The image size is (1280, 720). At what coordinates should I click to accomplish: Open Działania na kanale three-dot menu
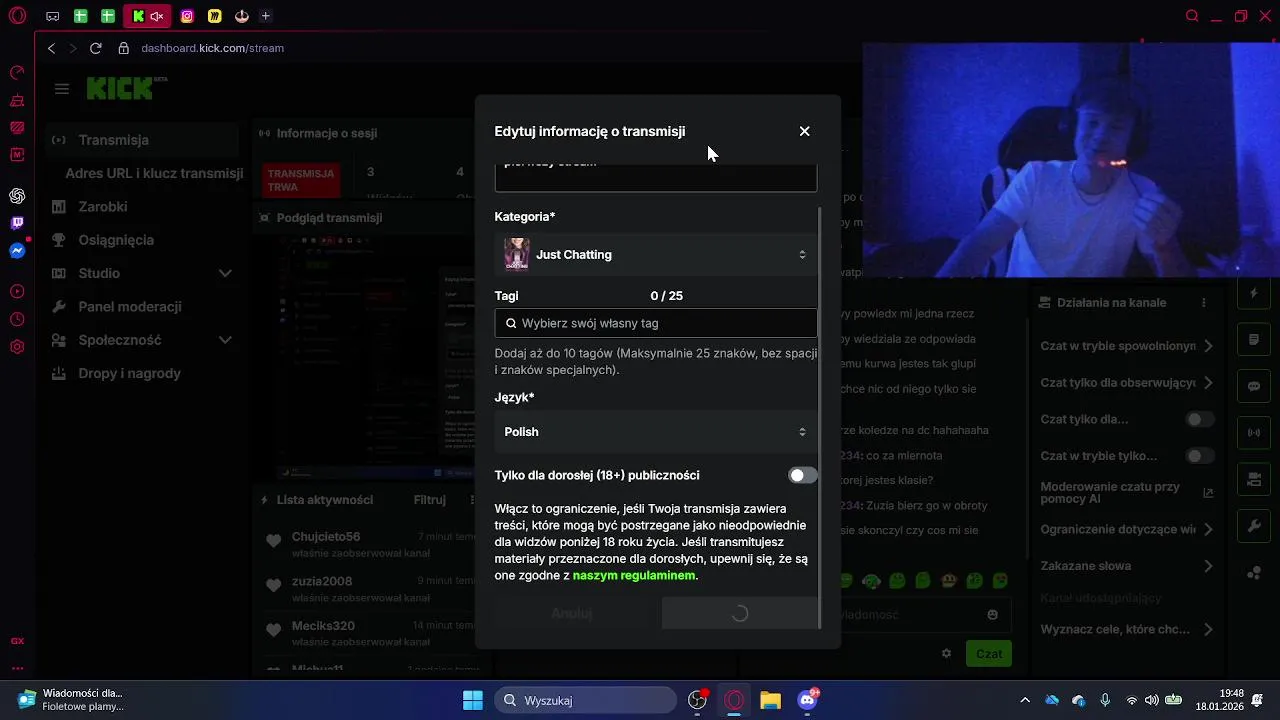click(1205, 302)
